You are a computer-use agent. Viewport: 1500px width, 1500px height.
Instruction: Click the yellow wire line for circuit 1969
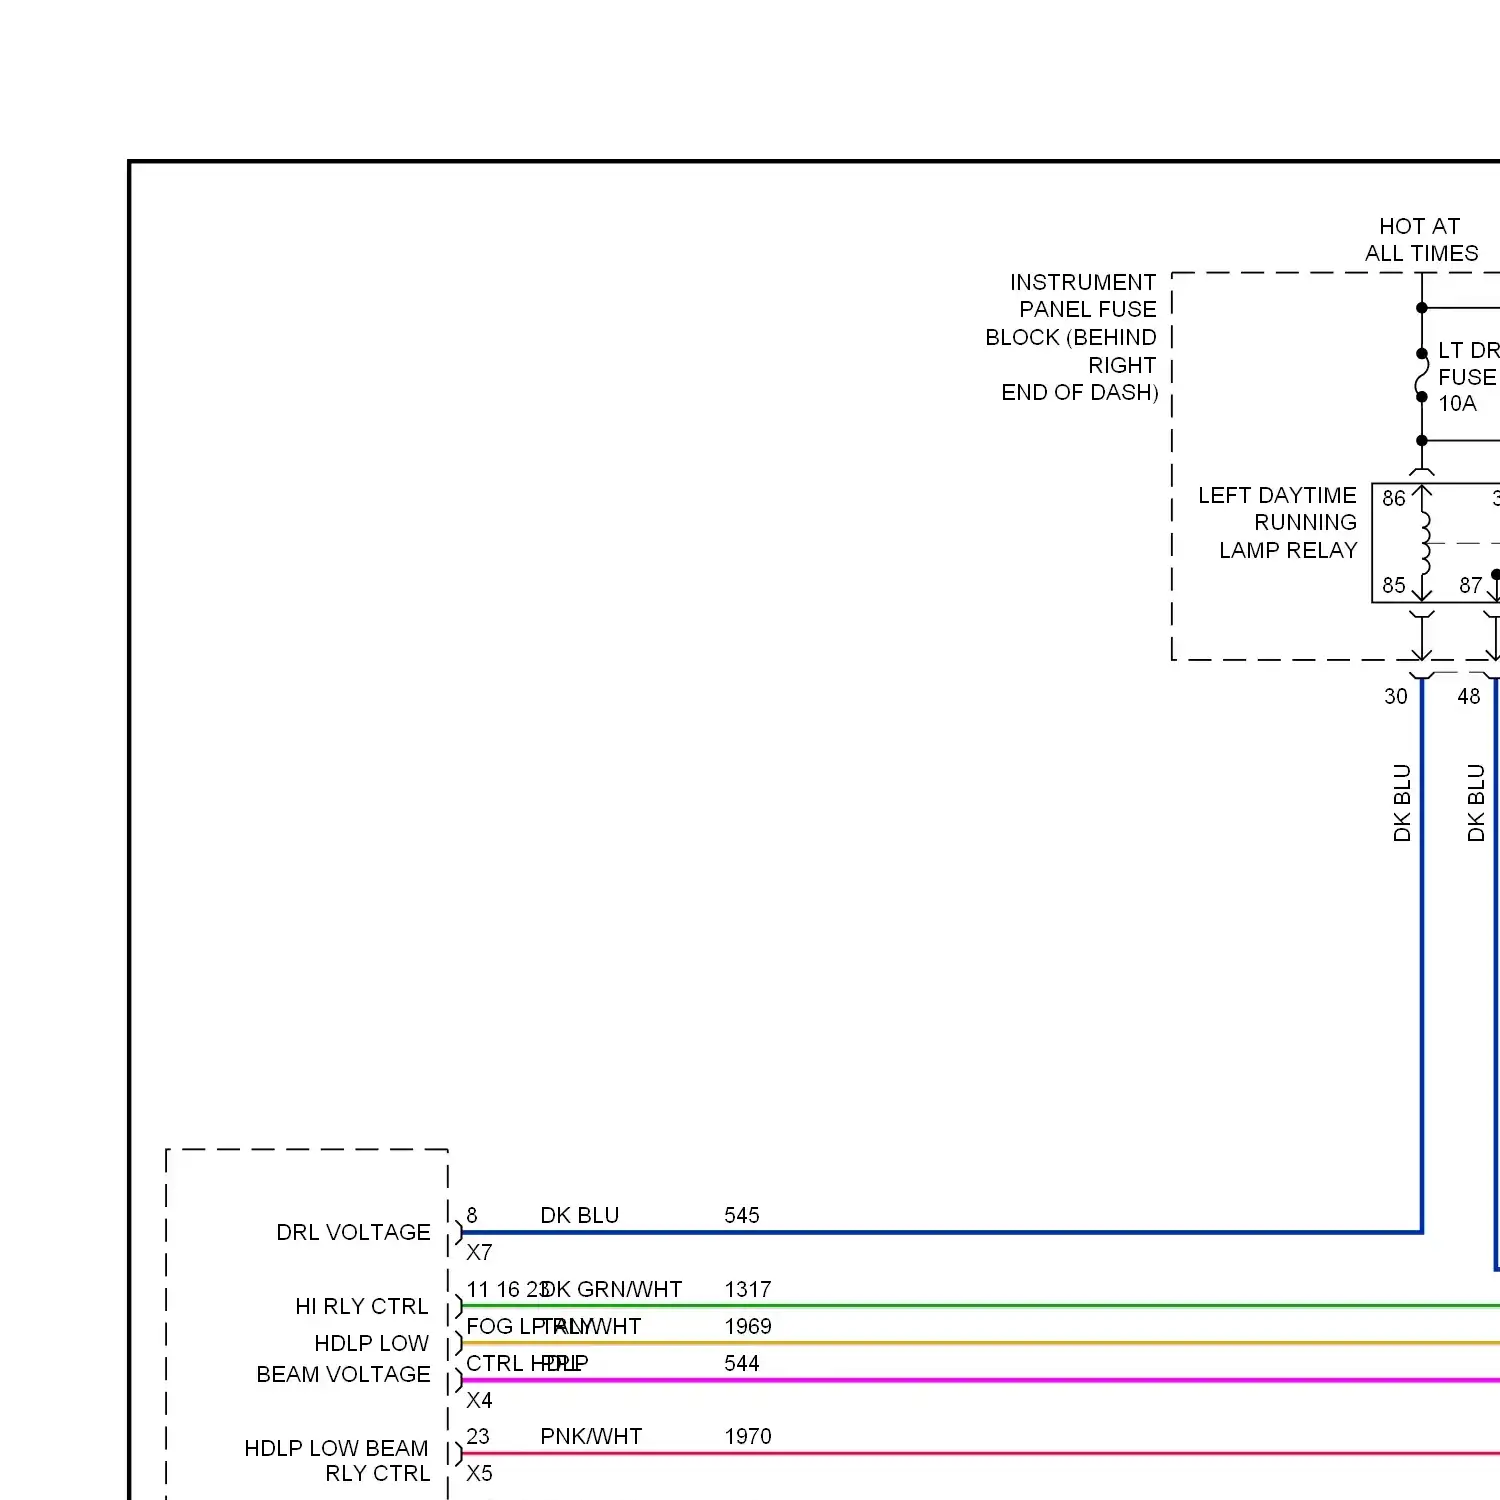coord(980,1343)
